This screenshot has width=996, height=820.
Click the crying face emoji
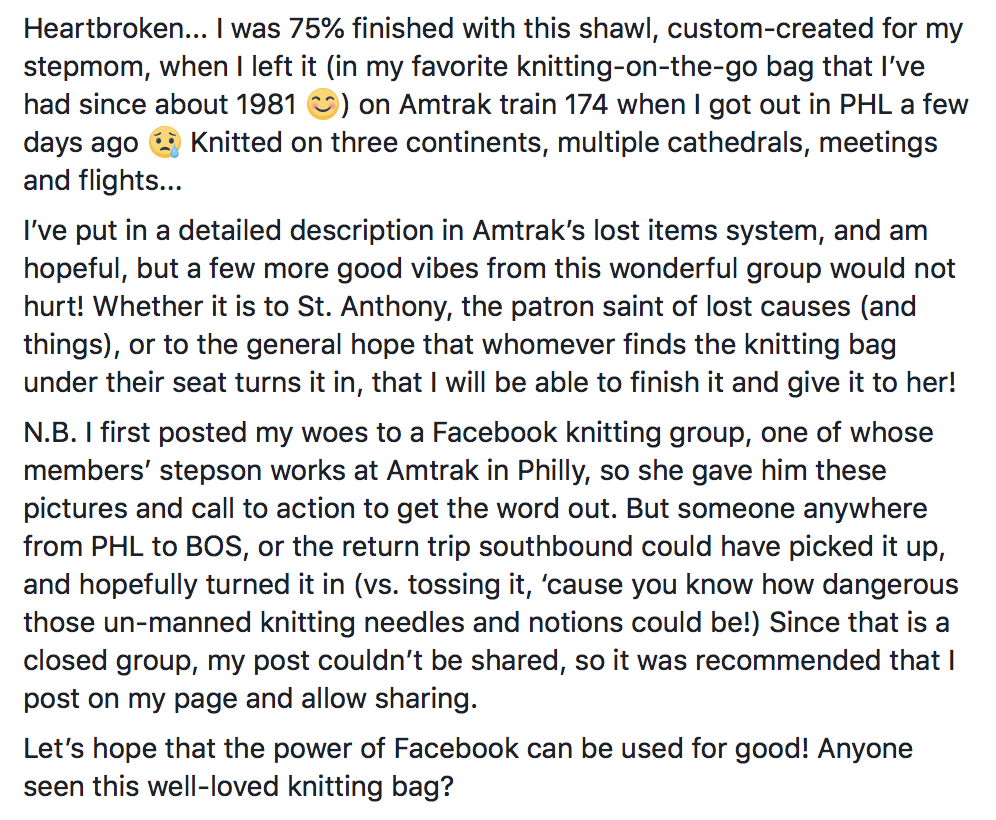pyautogui.click(x=164, y=144)
